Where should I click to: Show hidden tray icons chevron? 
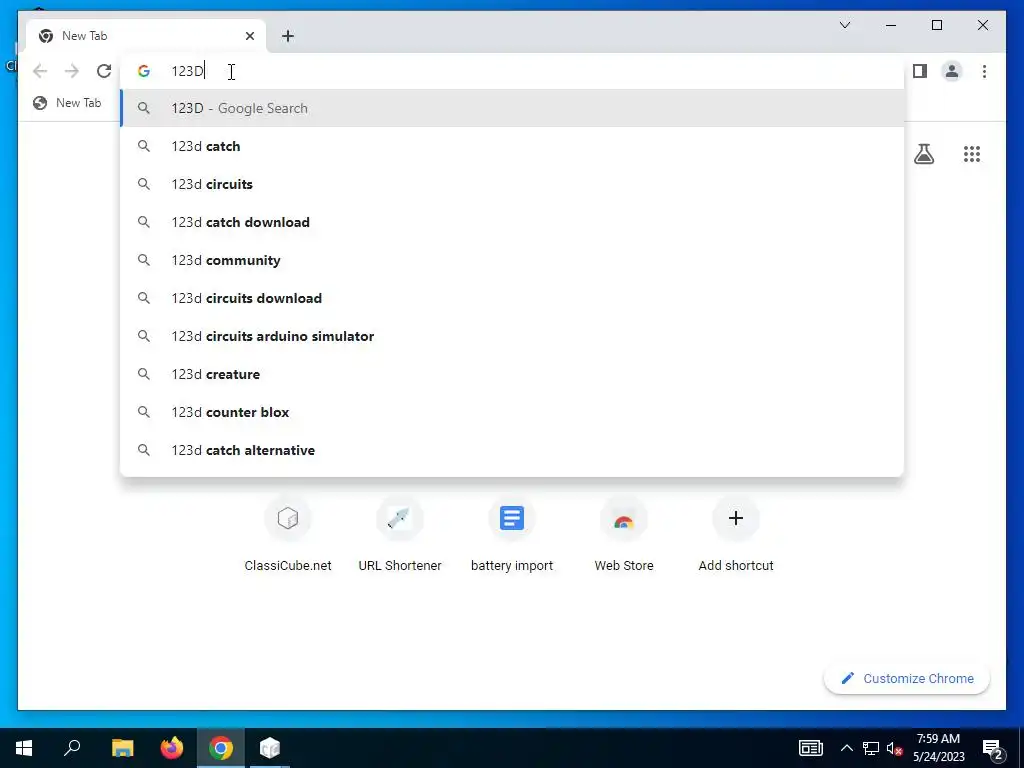(x=846, y=748)
